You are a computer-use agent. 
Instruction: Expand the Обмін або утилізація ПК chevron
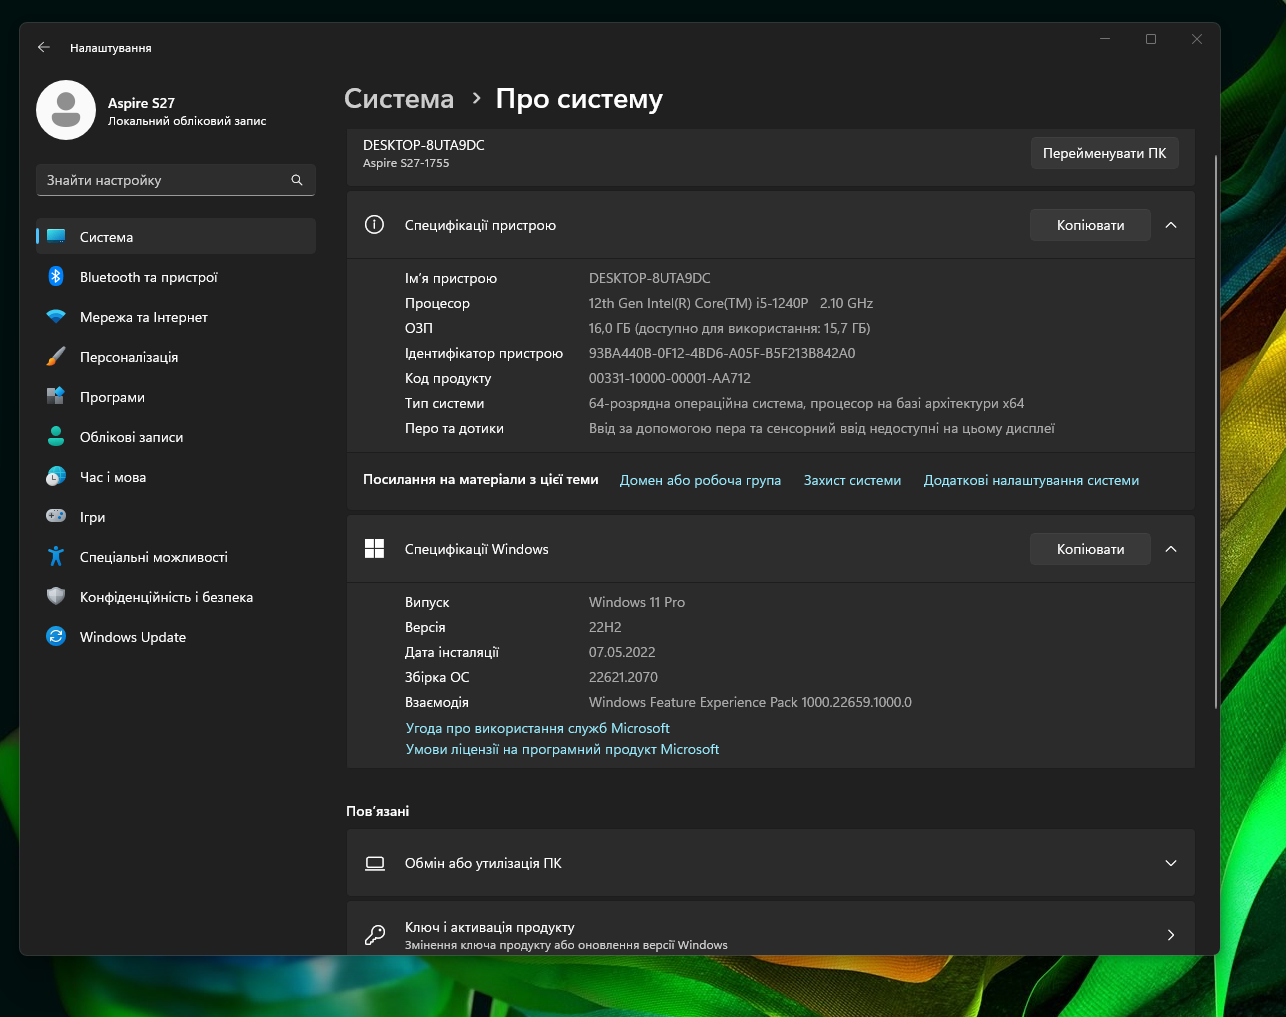point(1171,863)
